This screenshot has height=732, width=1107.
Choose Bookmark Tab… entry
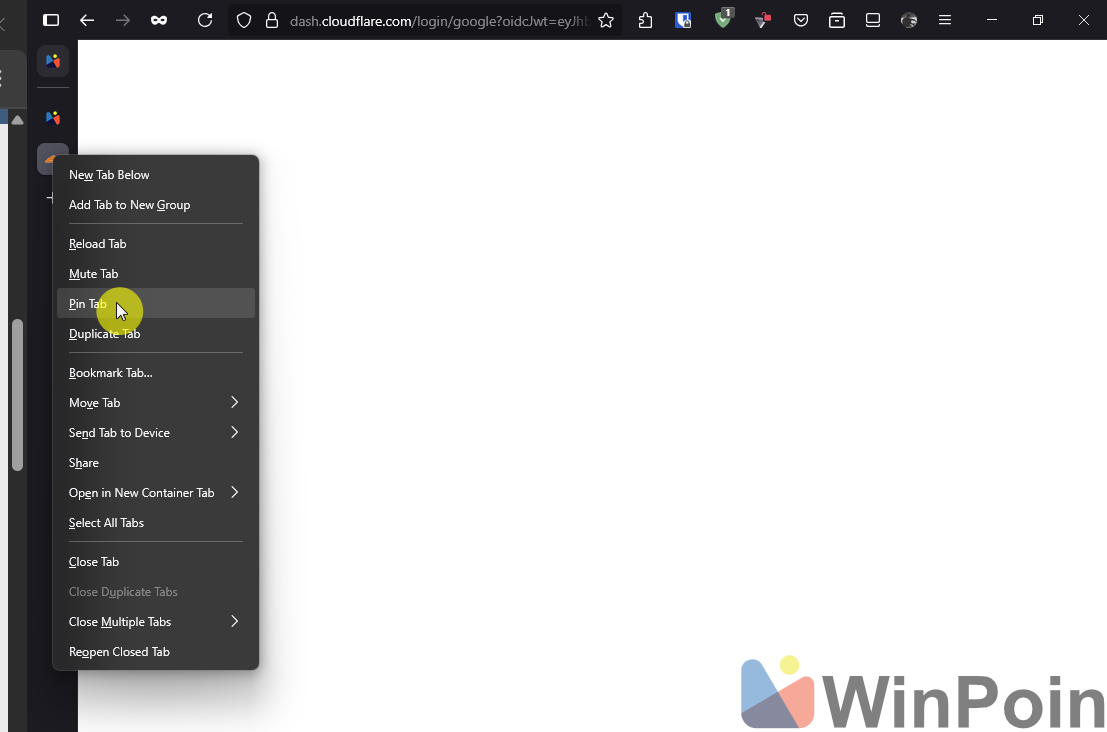[x=156, y=373]
